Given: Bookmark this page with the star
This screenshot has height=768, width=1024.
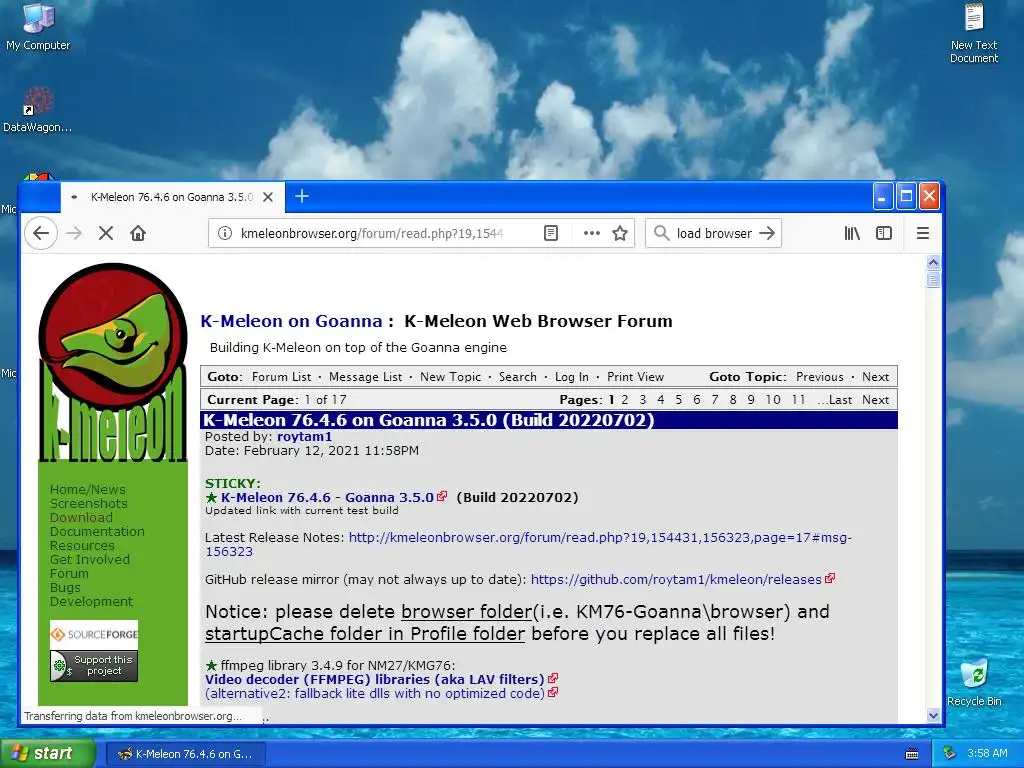Looking at the screenshot, I should (x=620, y=233).
